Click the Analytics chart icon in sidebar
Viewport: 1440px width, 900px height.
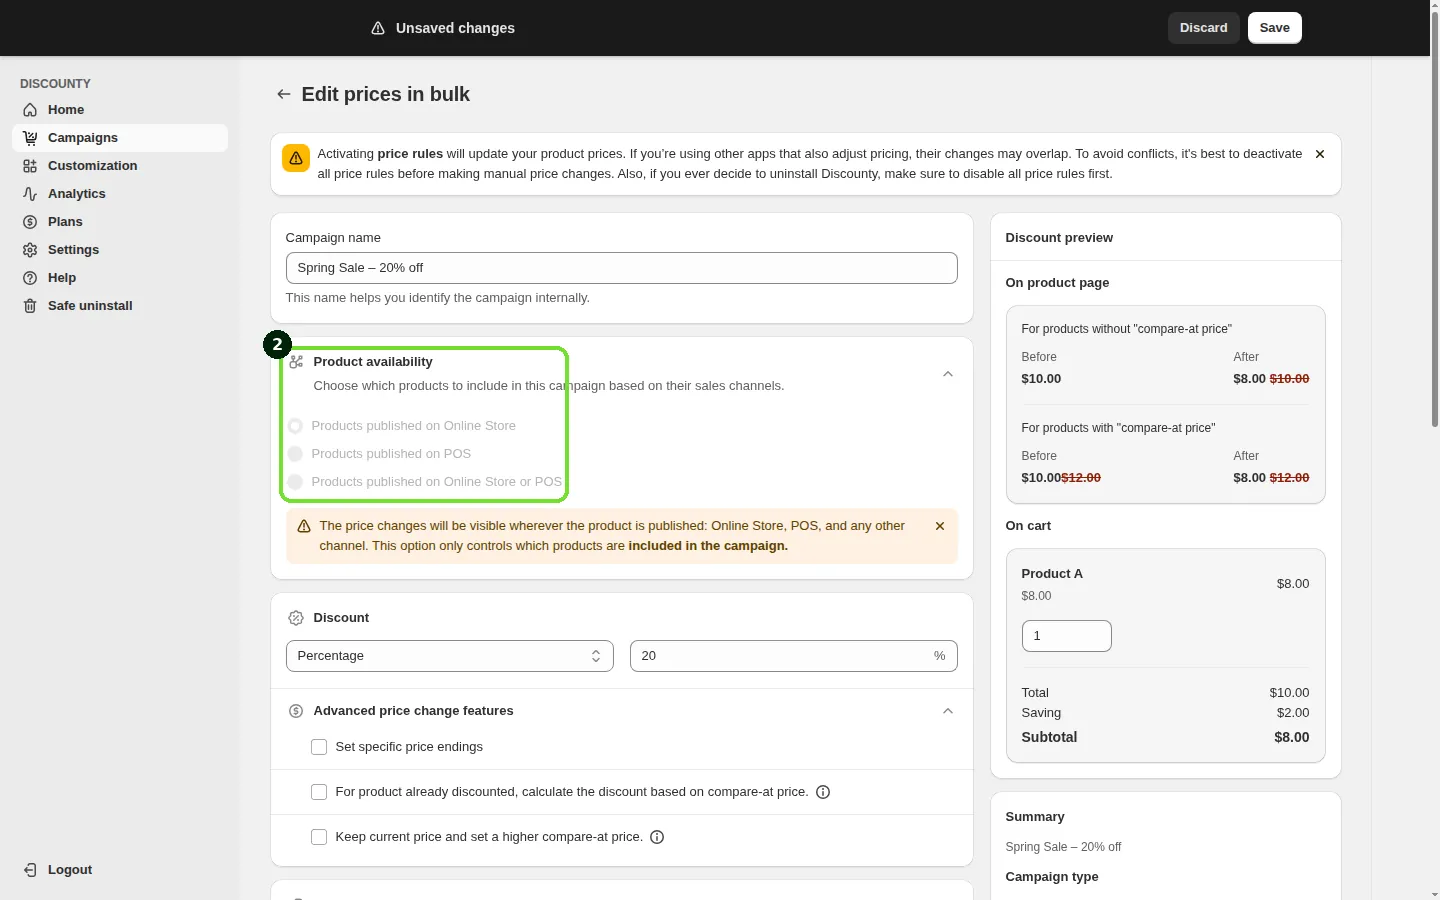30,194
